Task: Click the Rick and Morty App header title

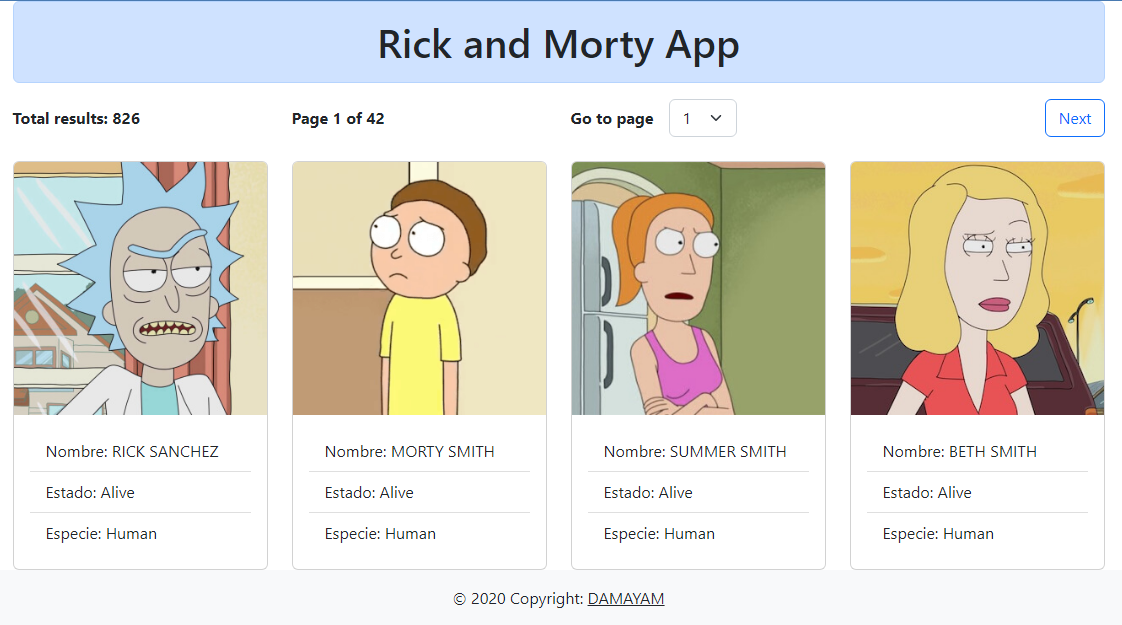Action: [x=558, y=45]
